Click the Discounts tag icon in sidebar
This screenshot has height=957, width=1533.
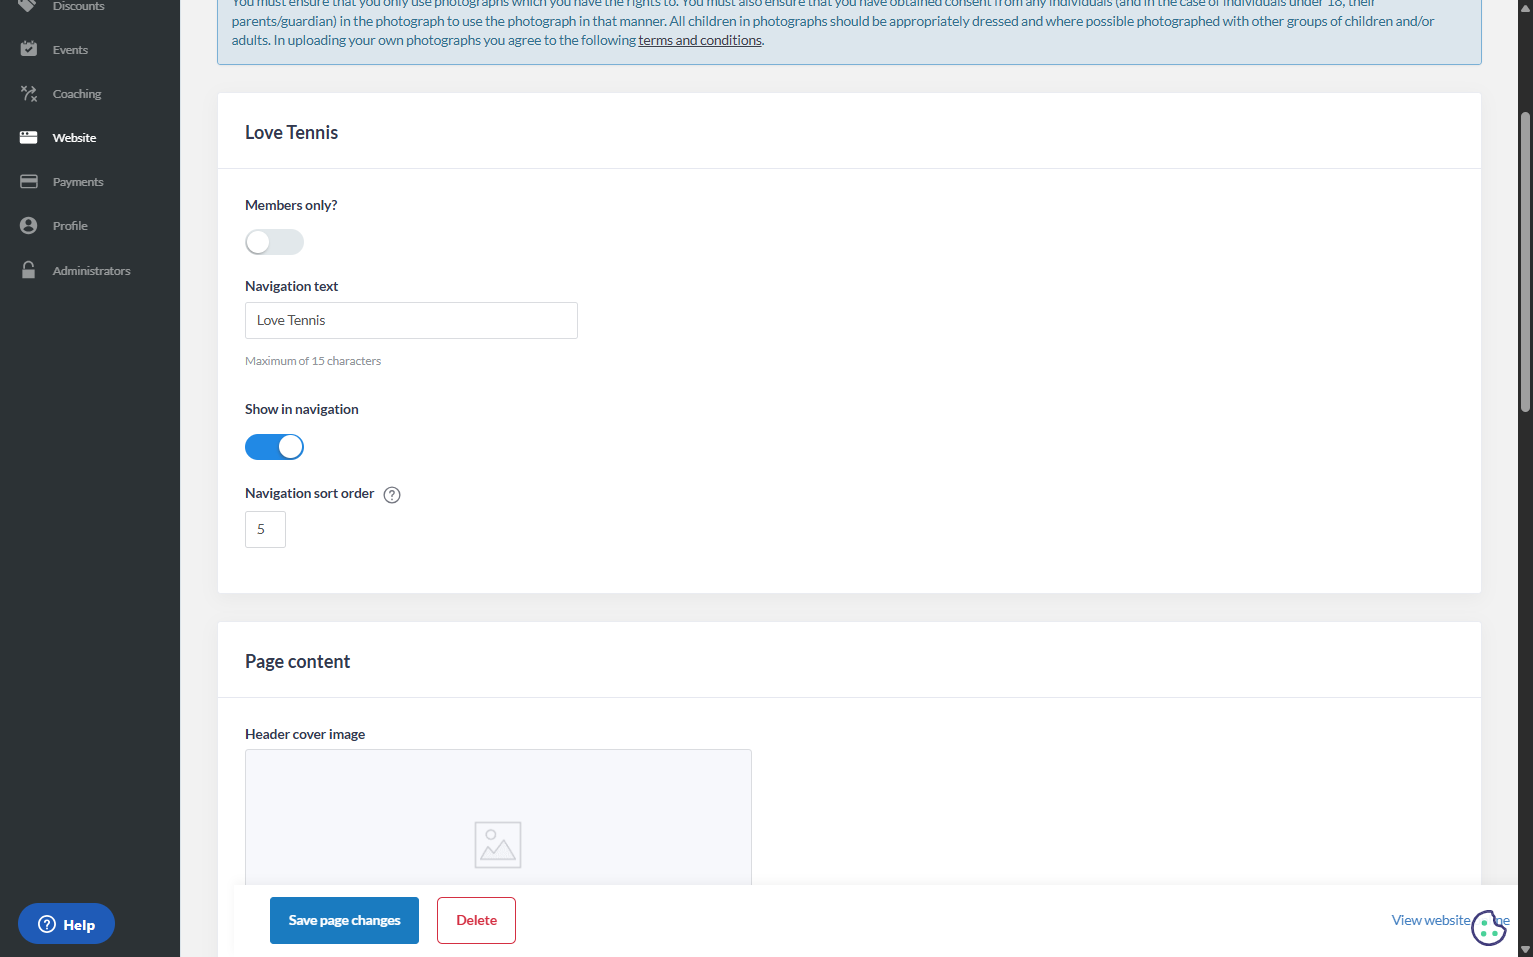[28, 5]
